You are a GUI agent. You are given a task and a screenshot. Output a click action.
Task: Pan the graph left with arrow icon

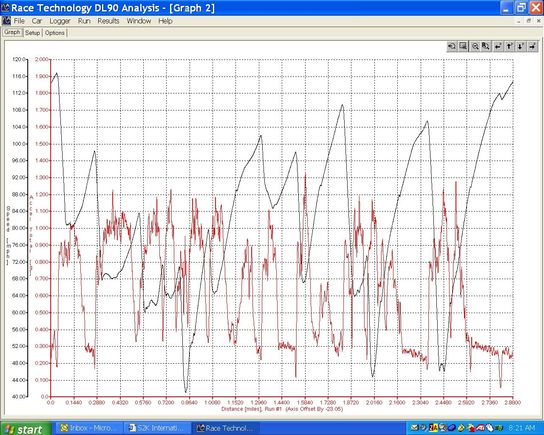pos(498,46)
